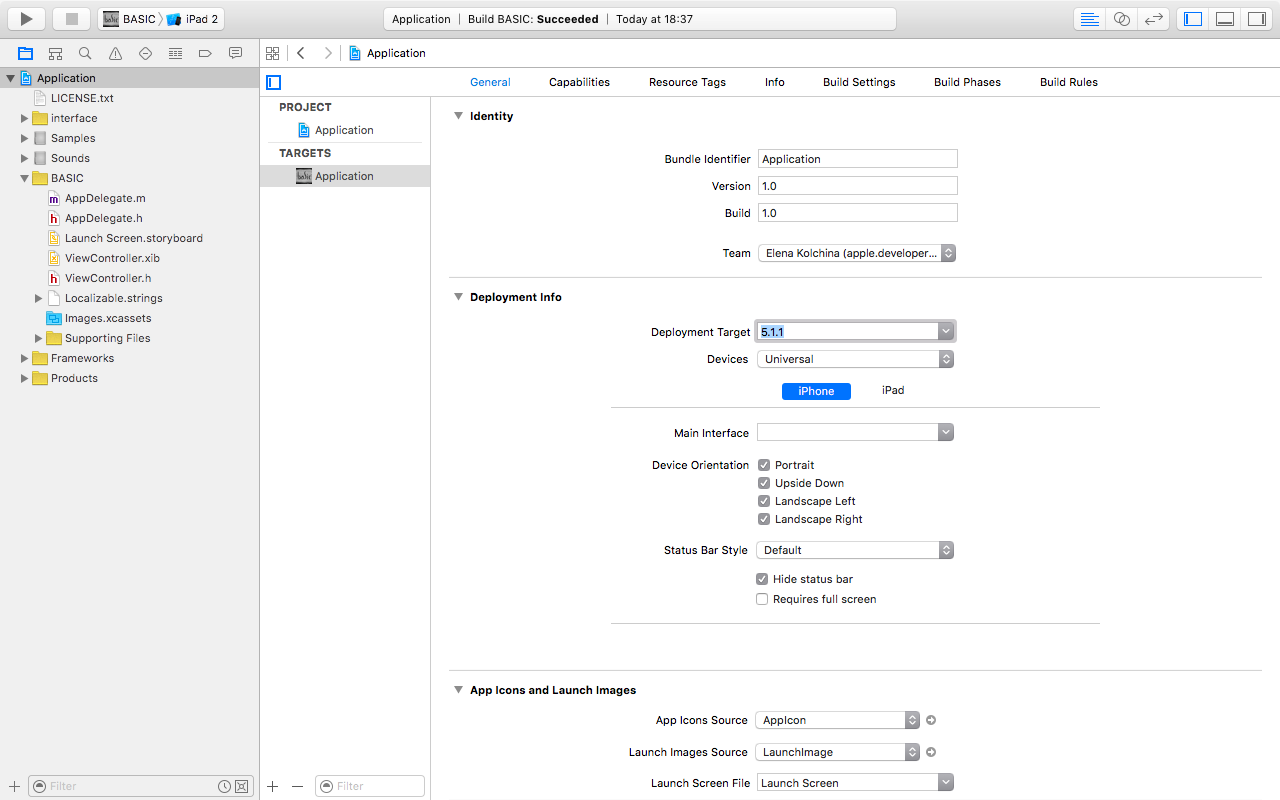Collapse the Identity section
Image resolution: width=1280 pixels, height=800 pixels.
pos(459,116)
